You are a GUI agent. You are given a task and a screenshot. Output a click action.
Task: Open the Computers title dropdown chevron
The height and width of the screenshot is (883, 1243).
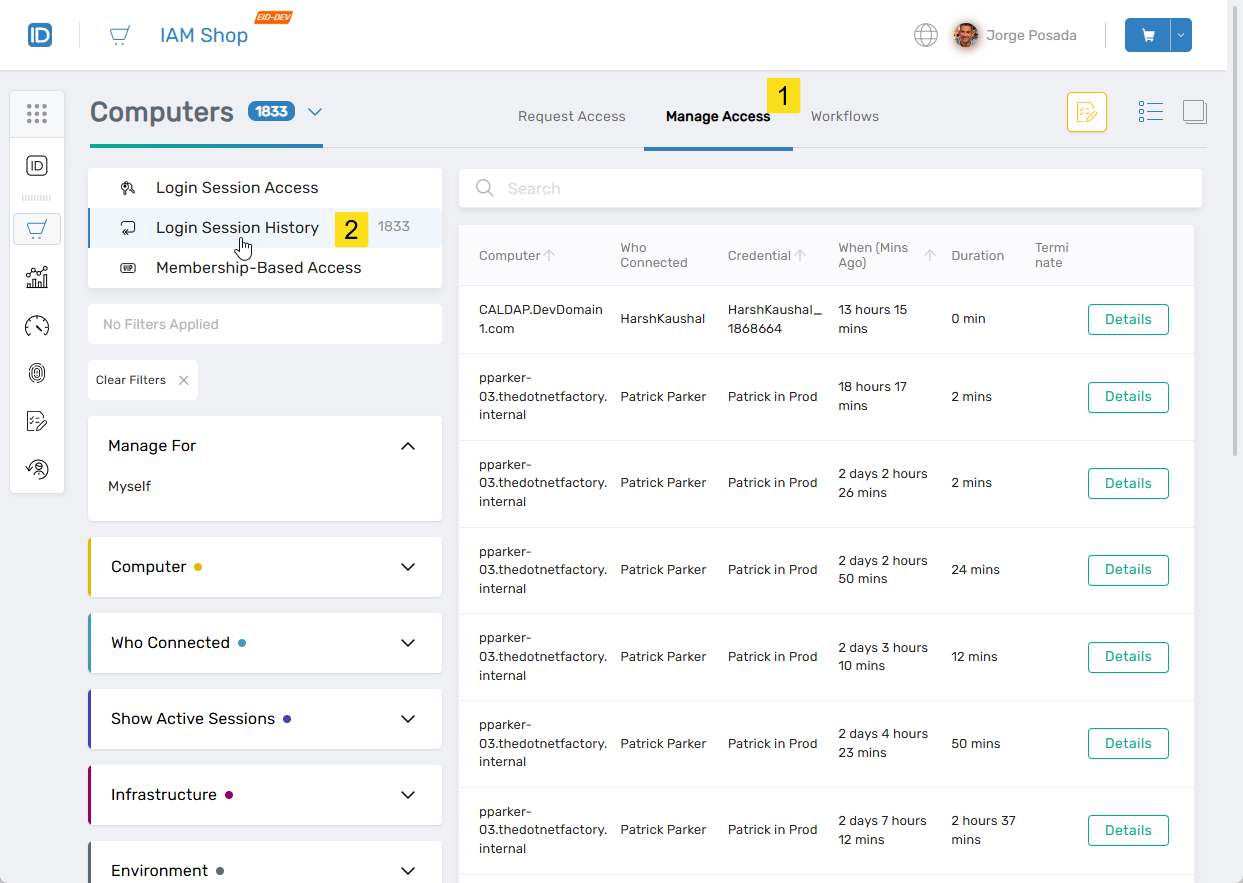coord(315,112)
